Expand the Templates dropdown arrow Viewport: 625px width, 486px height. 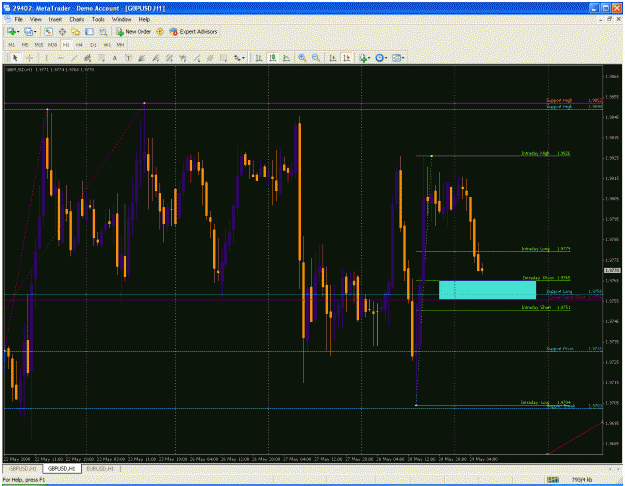tap(403, 59)
